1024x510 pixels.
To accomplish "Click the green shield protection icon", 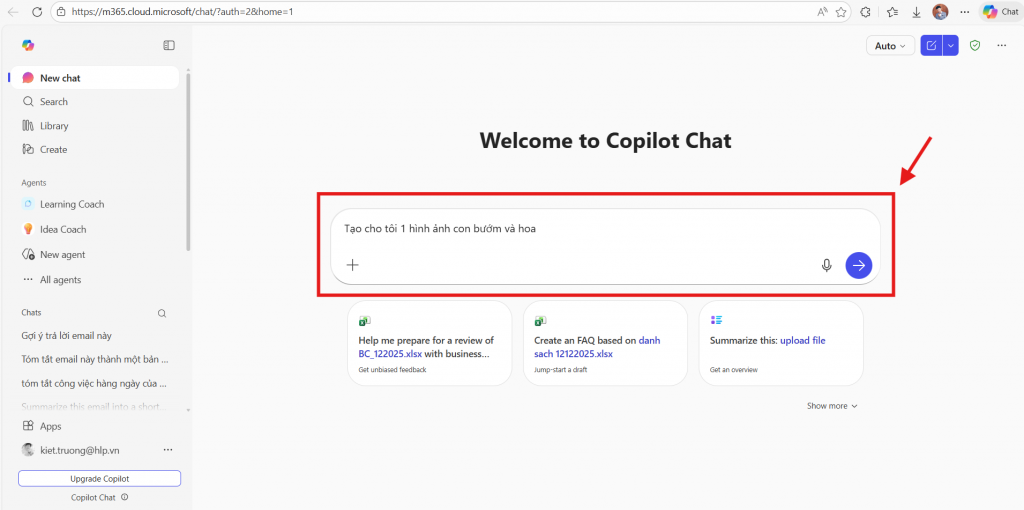I will (x=975, y=45).
